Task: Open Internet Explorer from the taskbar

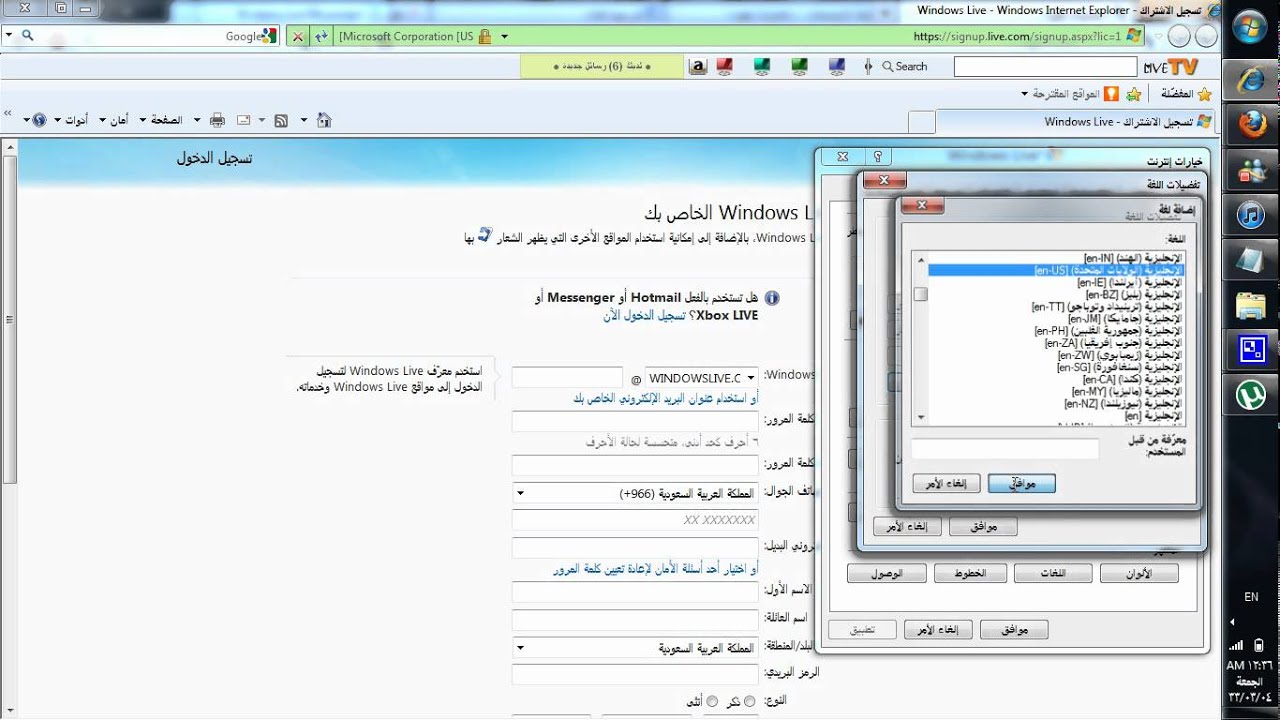Action: pos(1251,79)
